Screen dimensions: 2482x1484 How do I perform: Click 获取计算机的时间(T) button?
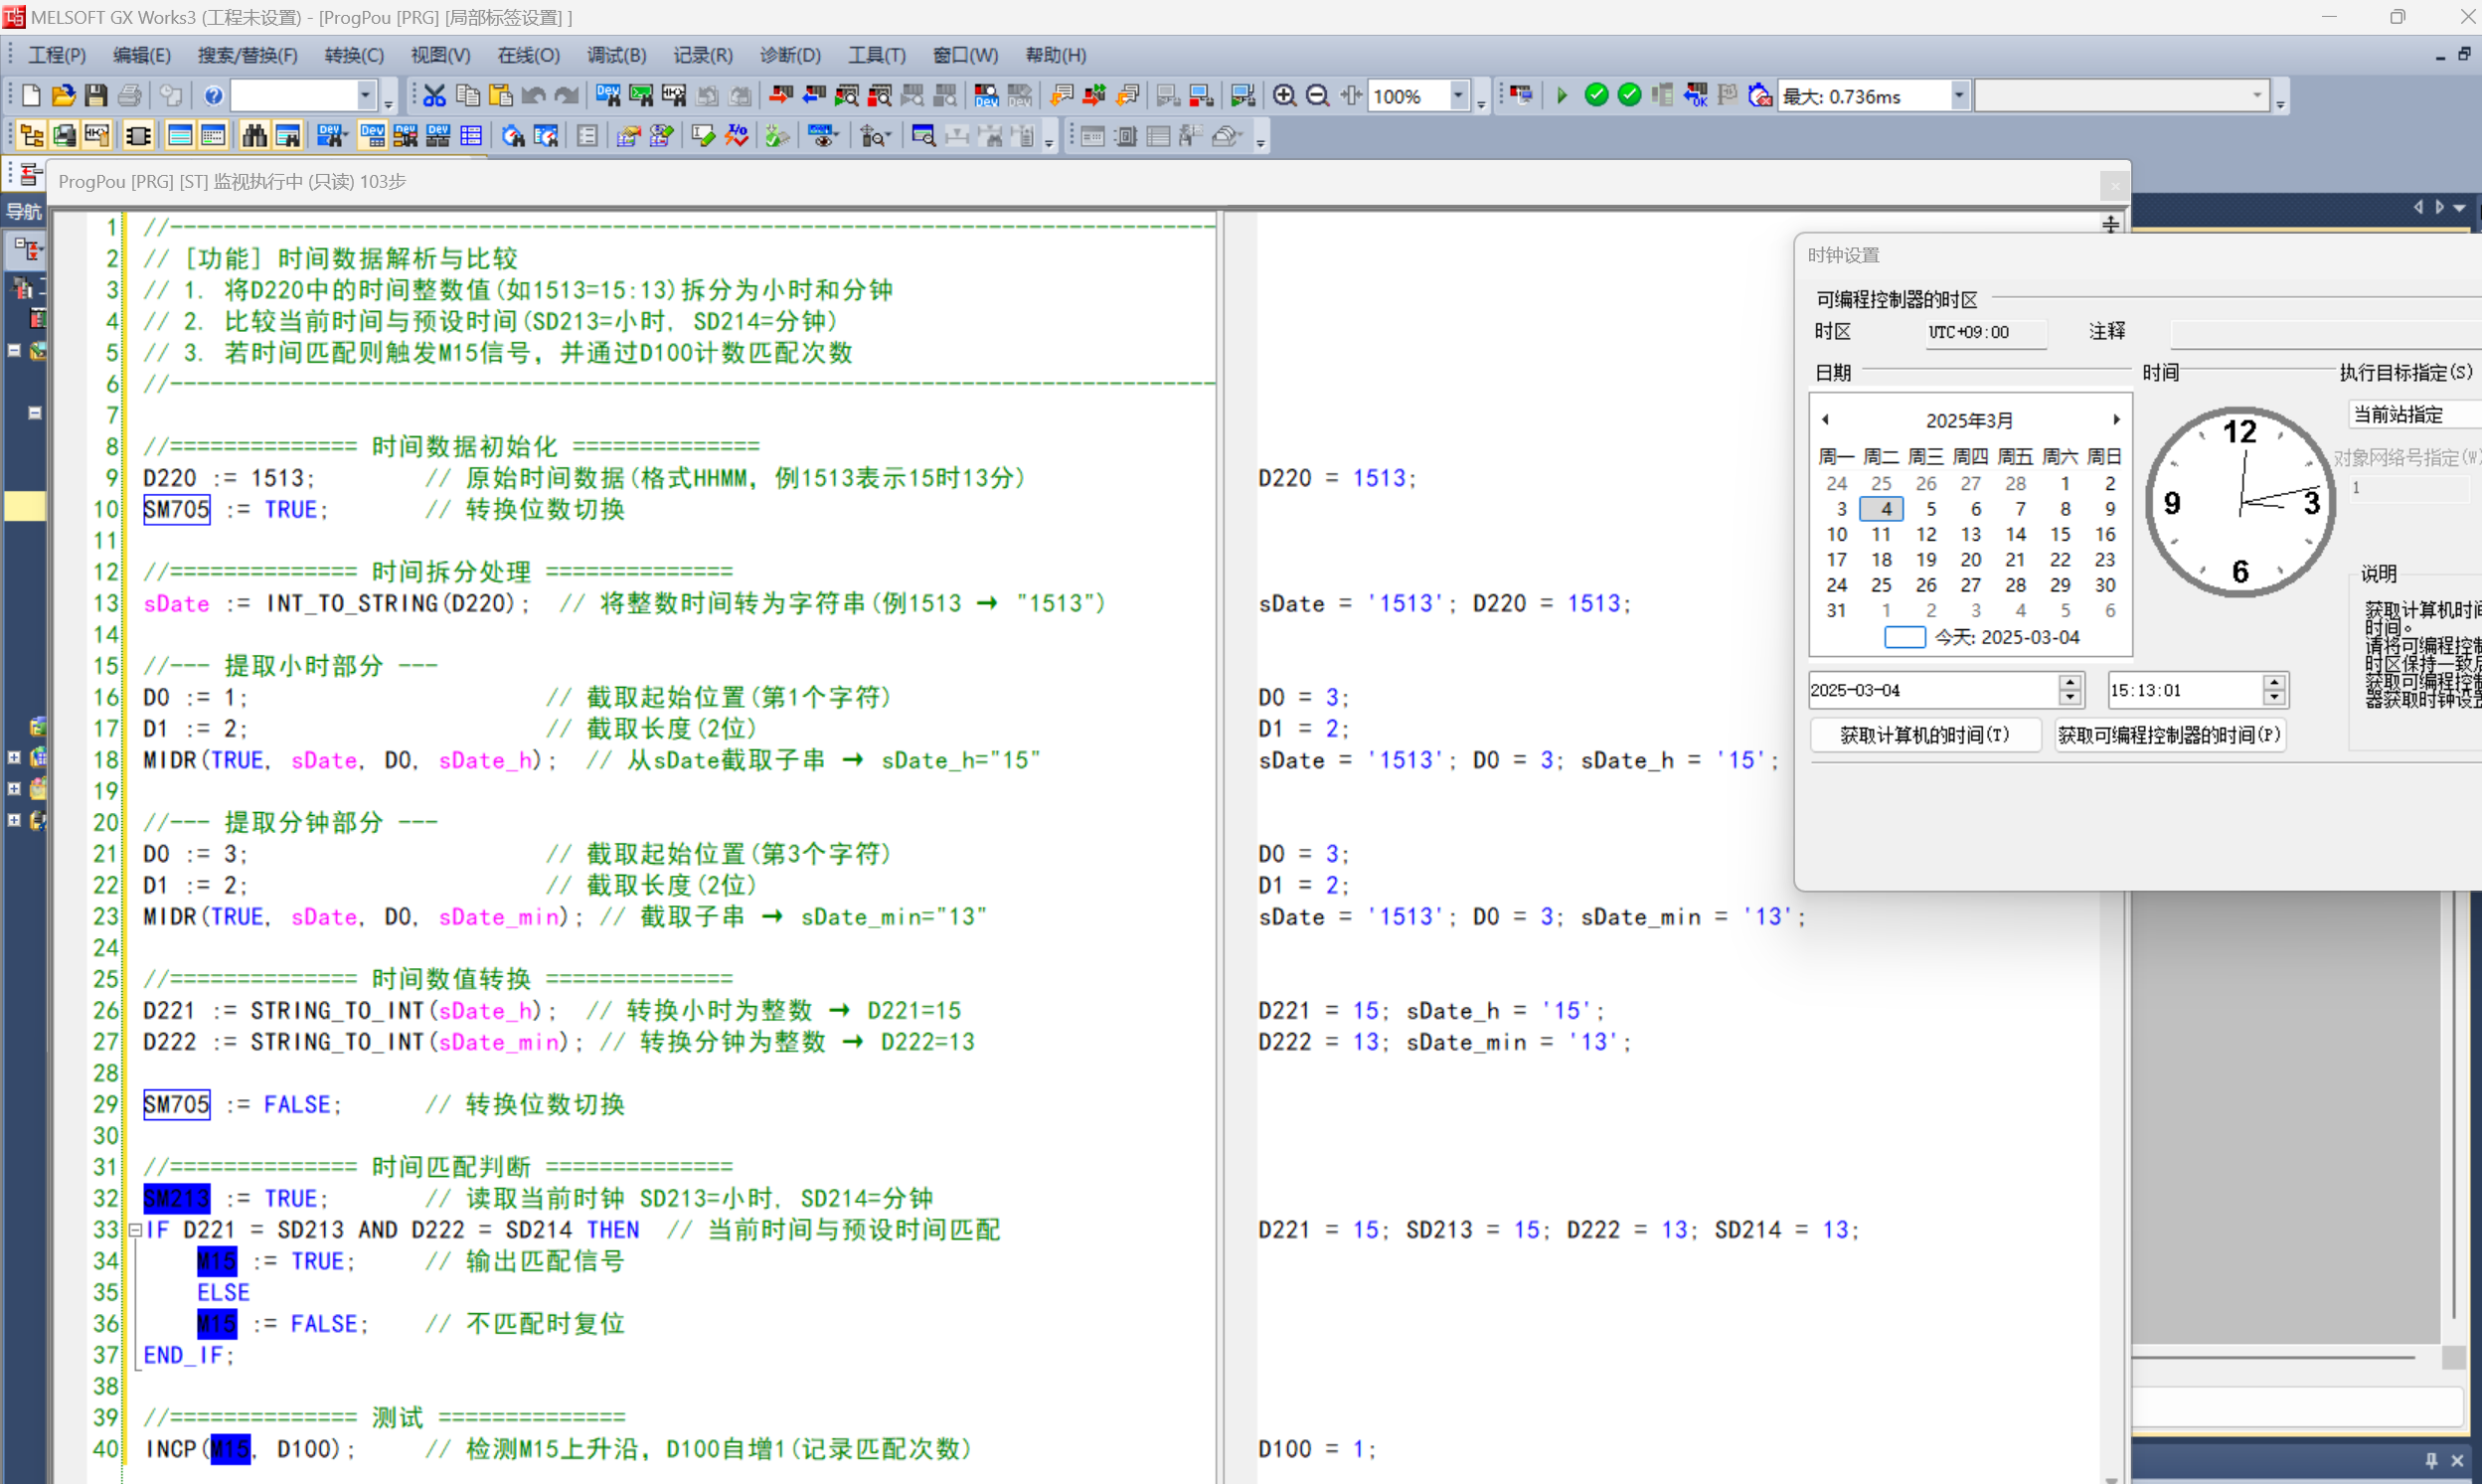click(x=1924, y=735)
